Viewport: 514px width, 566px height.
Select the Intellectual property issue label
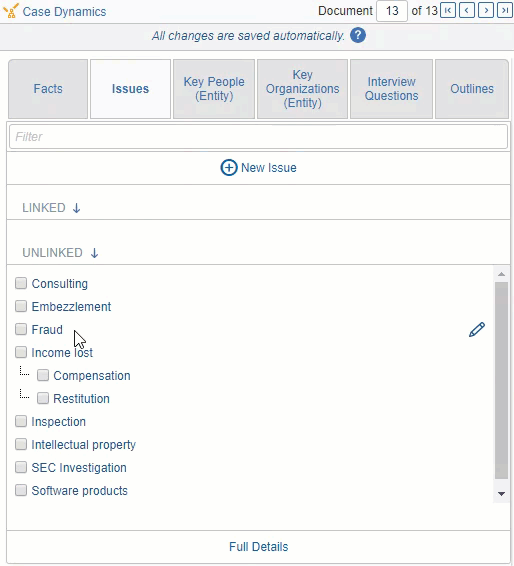[83, 445]
